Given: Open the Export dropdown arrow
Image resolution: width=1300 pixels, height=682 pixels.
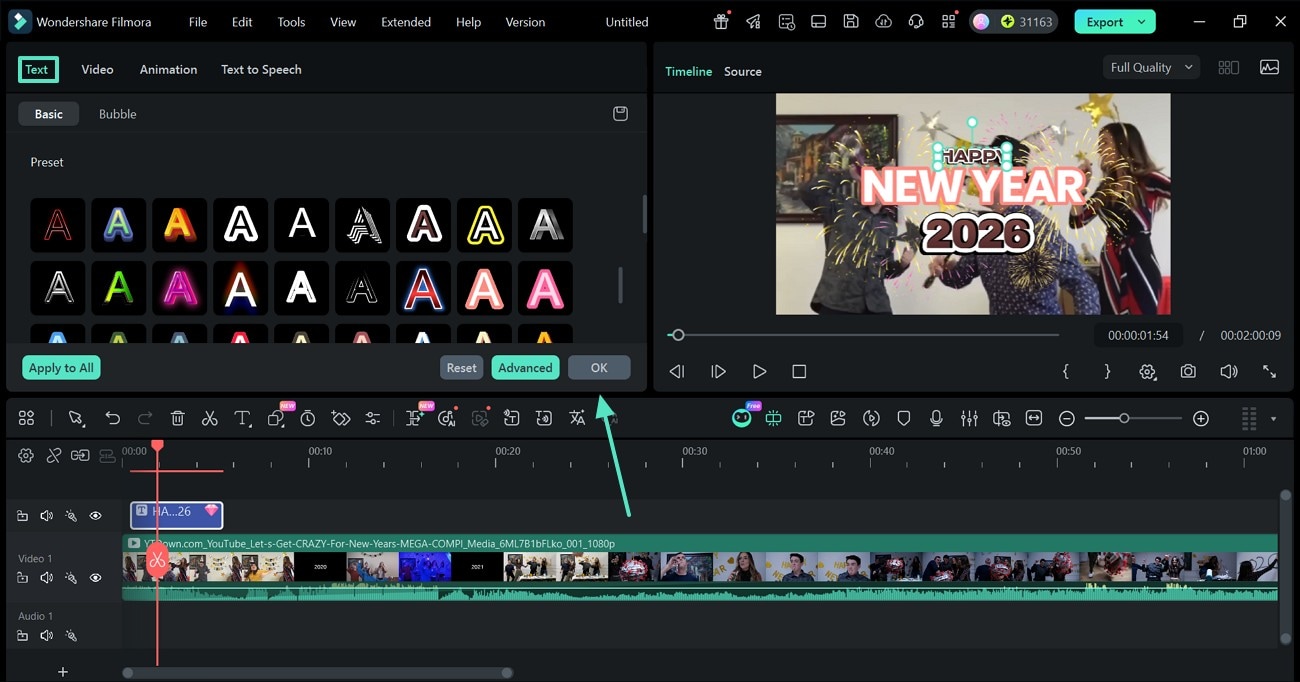Looking at the screenshot, I should pos(1140,21).
